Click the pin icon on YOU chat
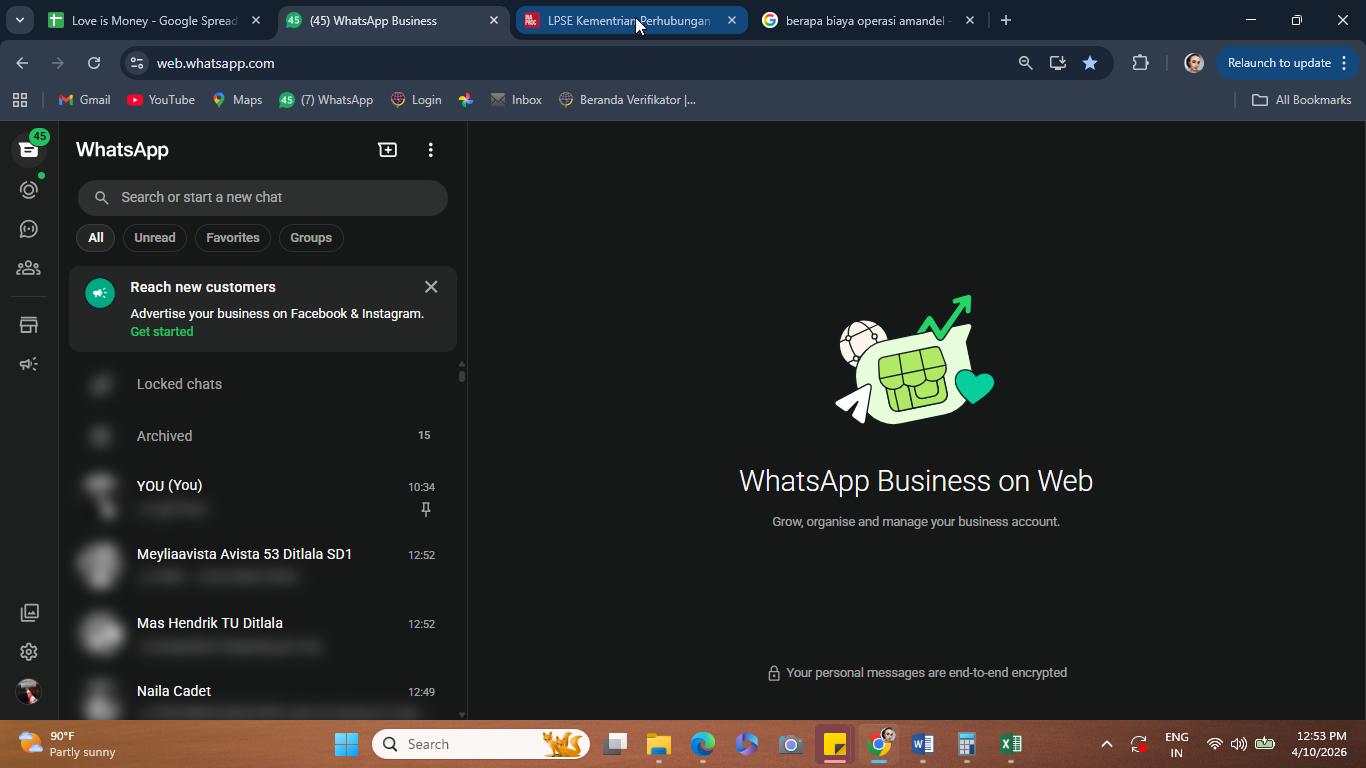Screen dimensions: 1366x768 (425, 510)
